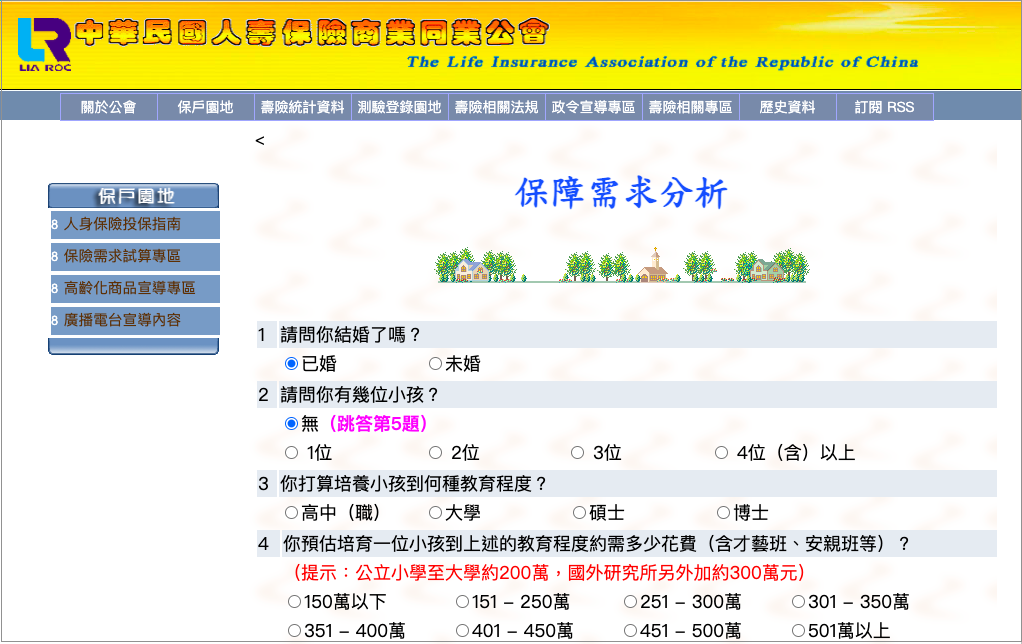Screen dimensions: 1022x644
Task: Click the 保戶園地 sidebar header graphic
Action: [x=134, y=196]
